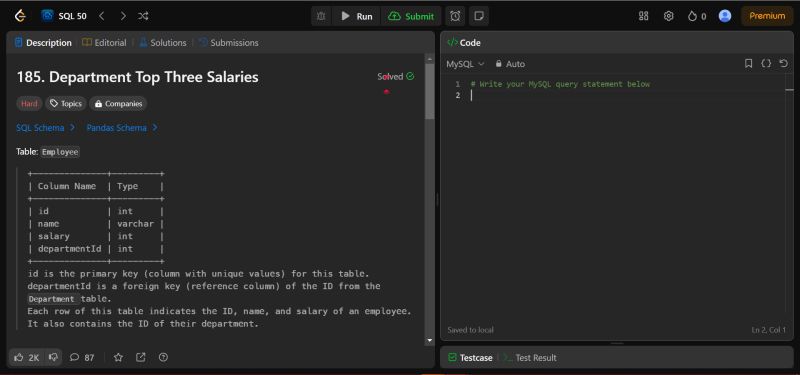Click the comment on editor line 1
Viewport: 800px width, 375px height.
[x=560, y=84]
